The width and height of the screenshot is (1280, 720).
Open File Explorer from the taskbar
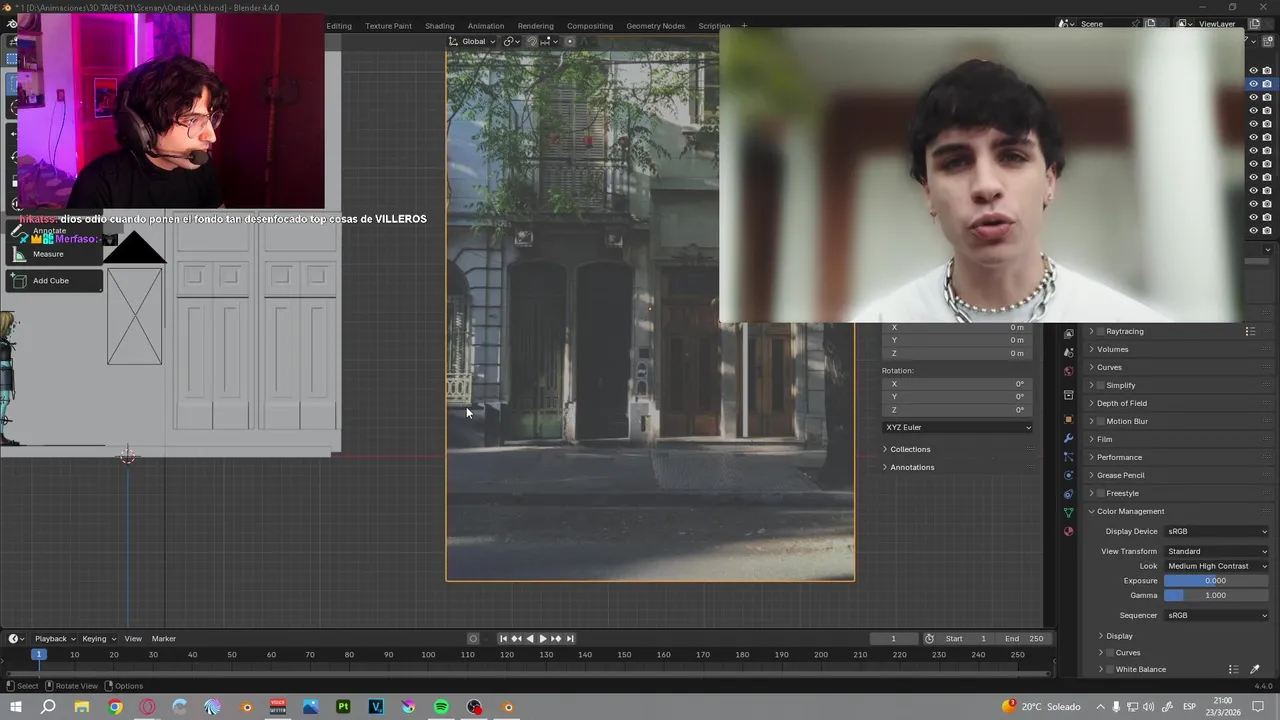[x=82, y=707]
